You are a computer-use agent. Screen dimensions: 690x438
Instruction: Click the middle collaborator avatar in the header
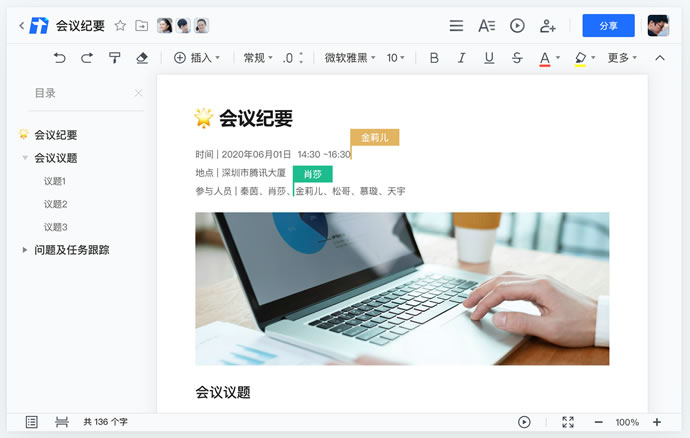click(x=183, y=26)
